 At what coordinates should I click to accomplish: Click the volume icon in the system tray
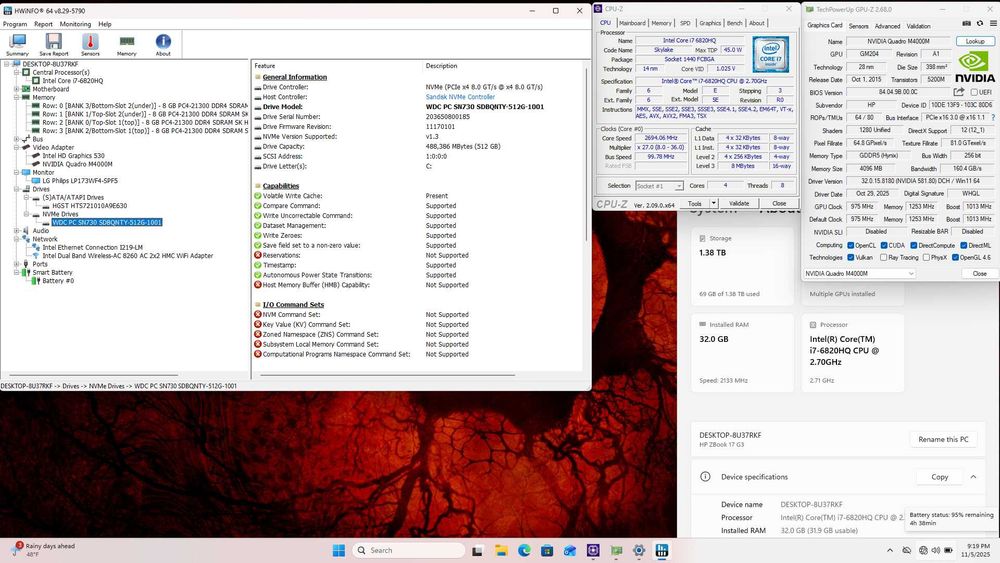[935, 550]
